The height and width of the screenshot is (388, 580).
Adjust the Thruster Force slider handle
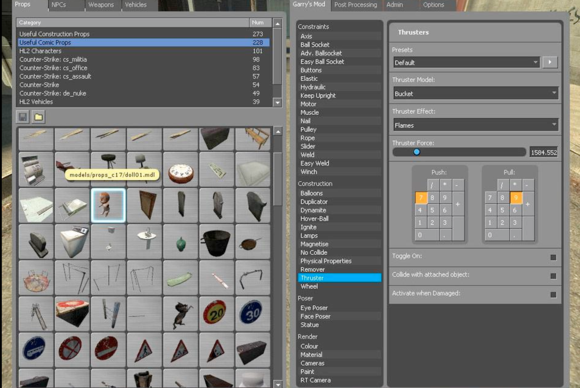[x=417, y=152]
